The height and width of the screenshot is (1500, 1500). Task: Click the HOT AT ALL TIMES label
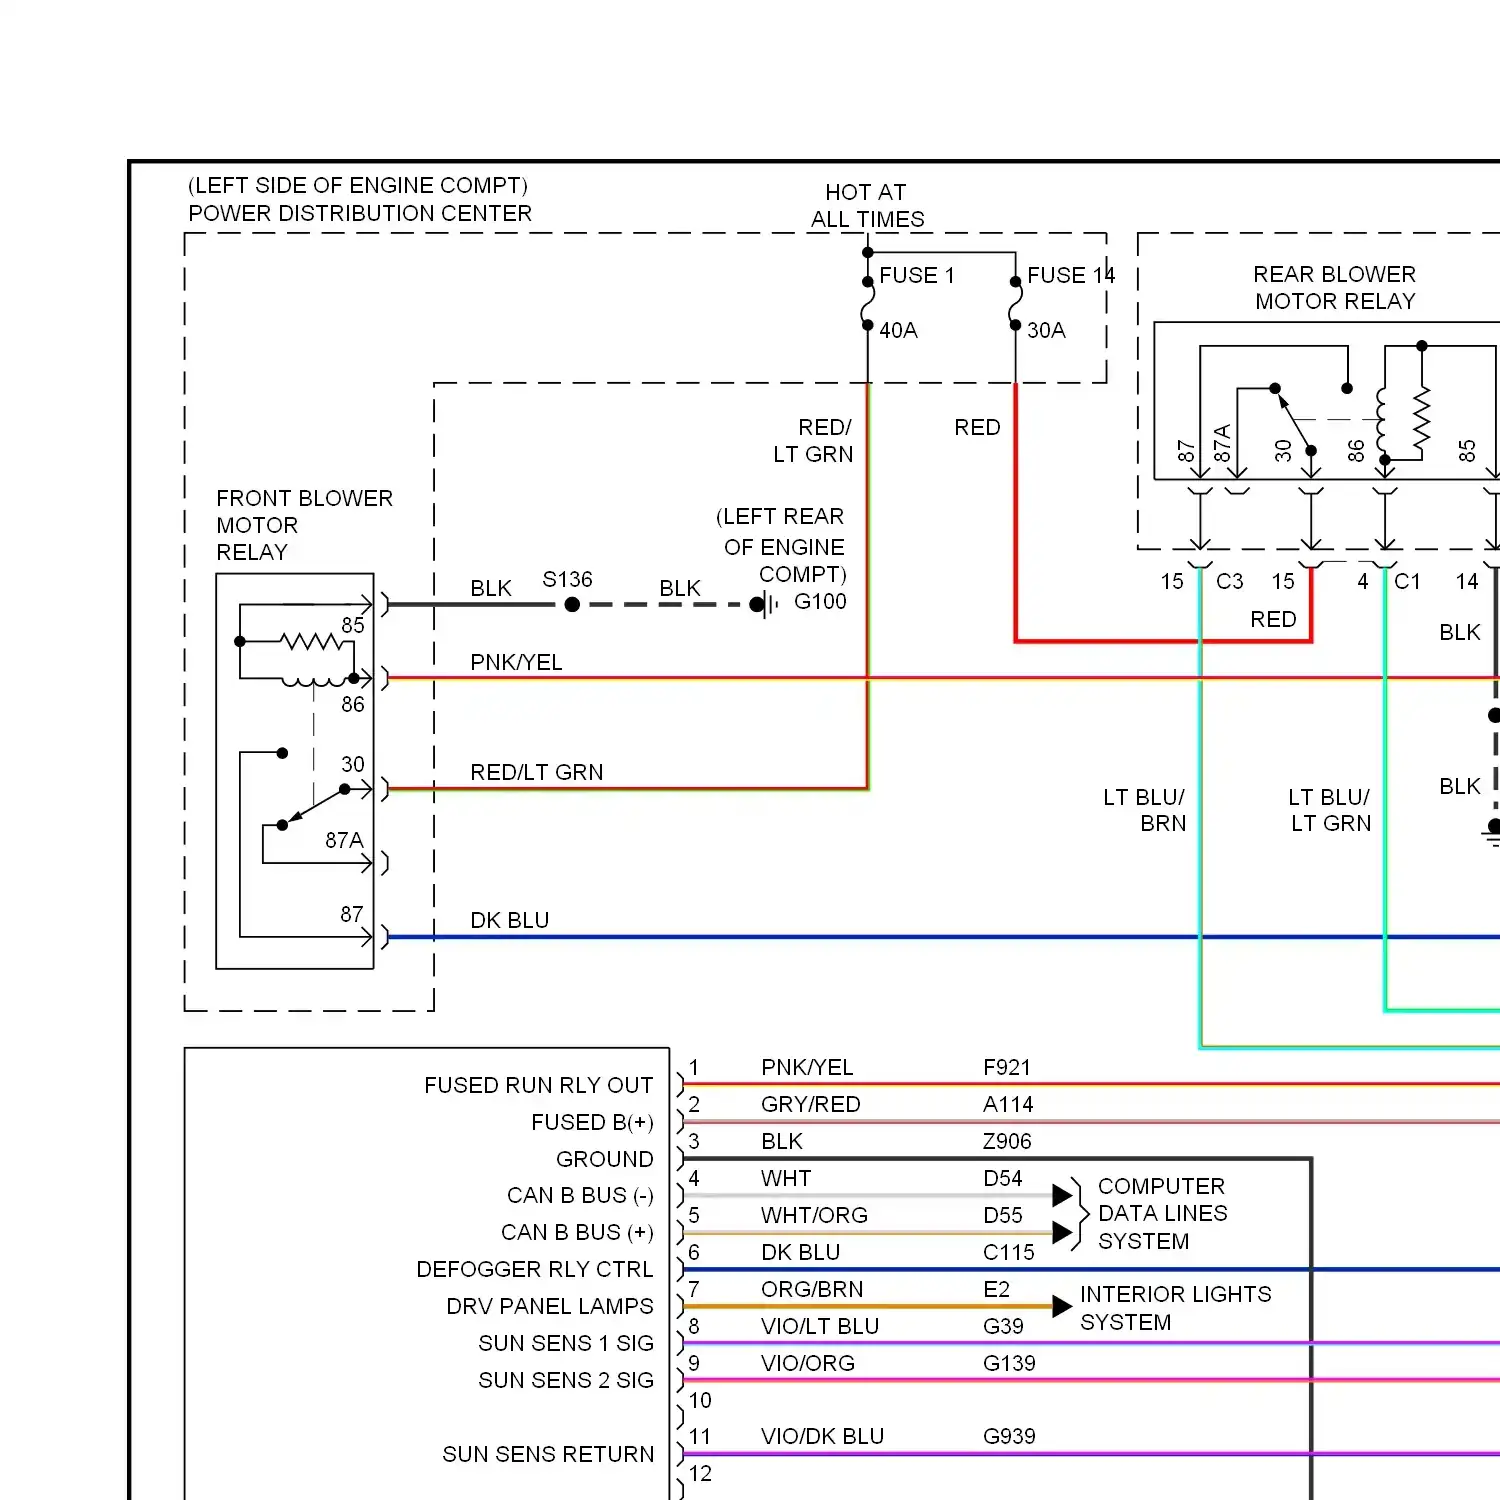click(867, 205)
